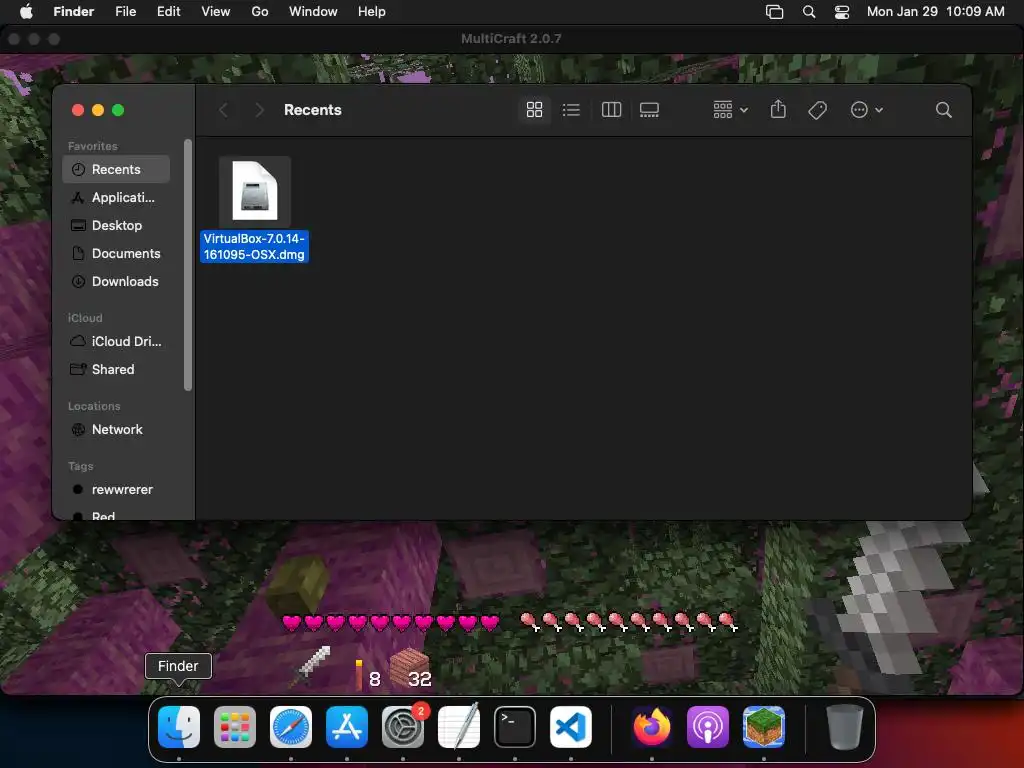Image resolution: width=1024 pixels, height=768 pixels.
Task: Open the Apple menu
Action: tap(26, 12)
